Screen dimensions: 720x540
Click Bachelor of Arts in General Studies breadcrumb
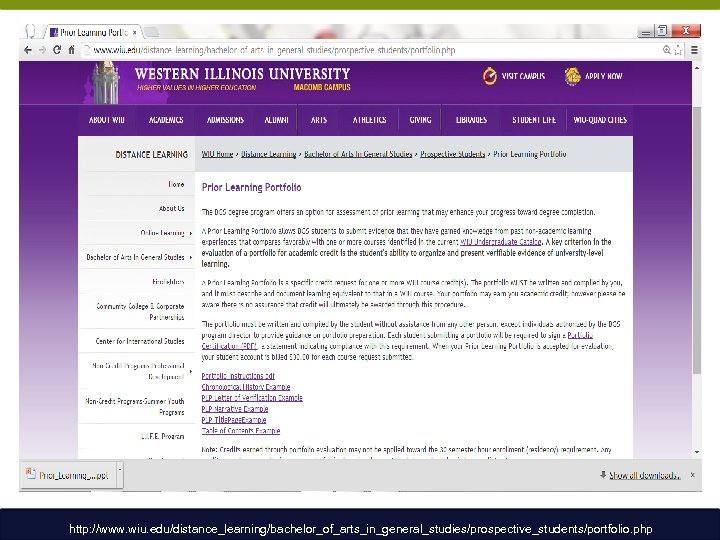click(x=358, y=154)
